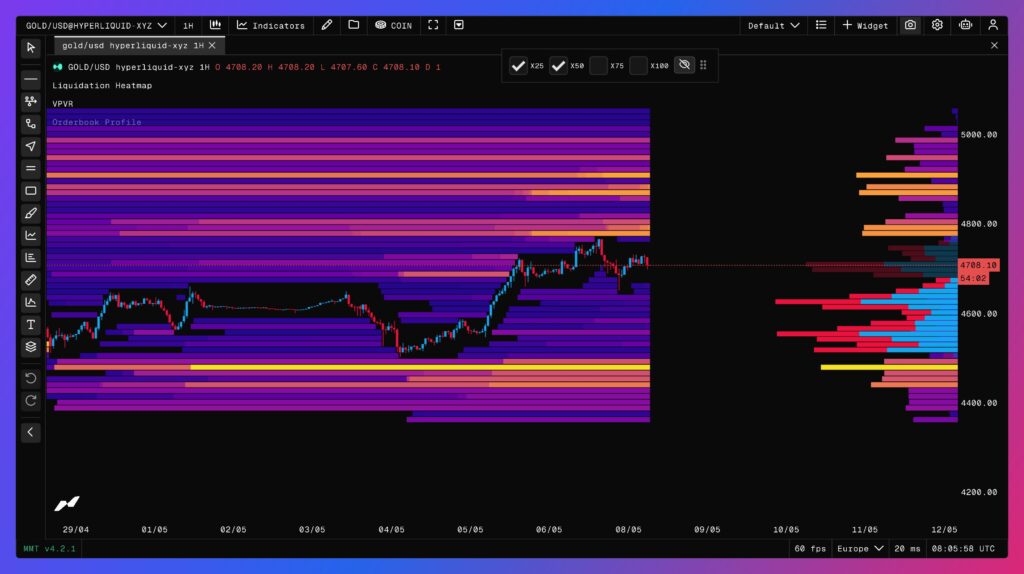Select the volume profile bars tool
Screen dimensions: 1024x574
point(31,257)
